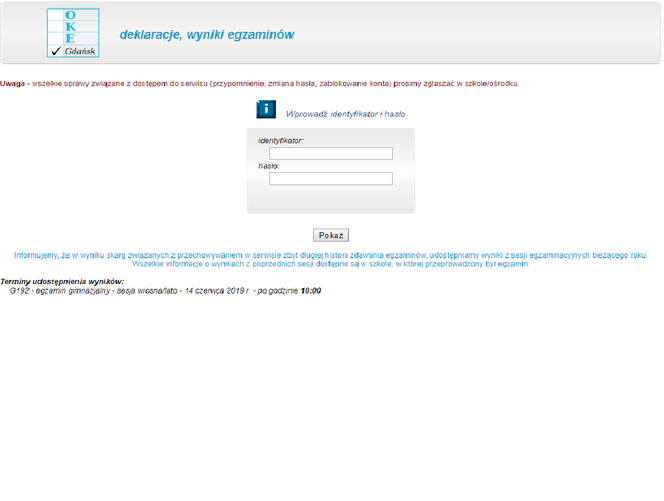Click the 'G192 - egzamin gimnazjalny' line
The height and width of the screenshot is (501, 664).
coord(165,291)
